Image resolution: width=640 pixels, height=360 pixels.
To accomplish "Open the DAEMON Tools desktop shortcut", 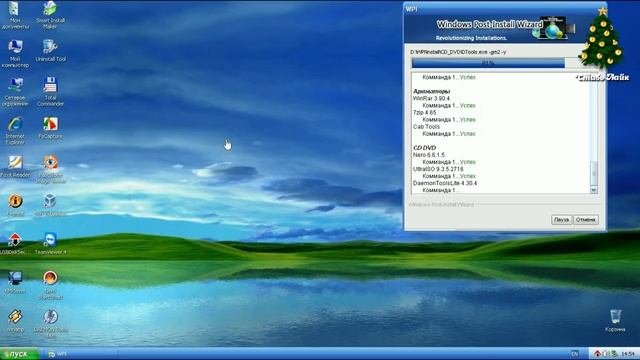I will [50, 323].
